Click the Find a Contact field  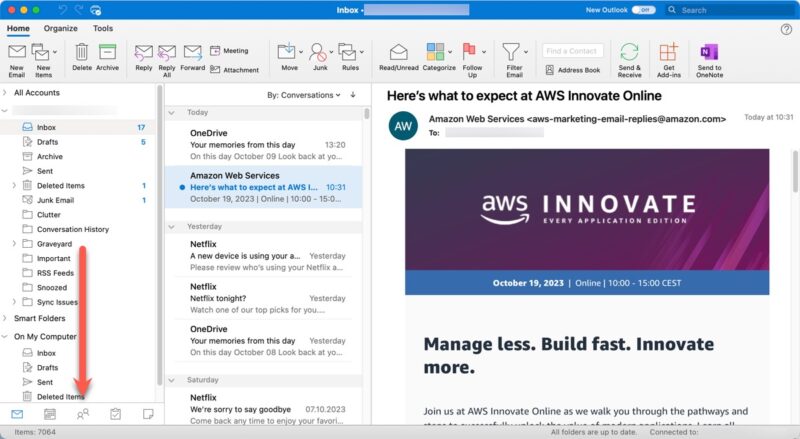[572, 50]
